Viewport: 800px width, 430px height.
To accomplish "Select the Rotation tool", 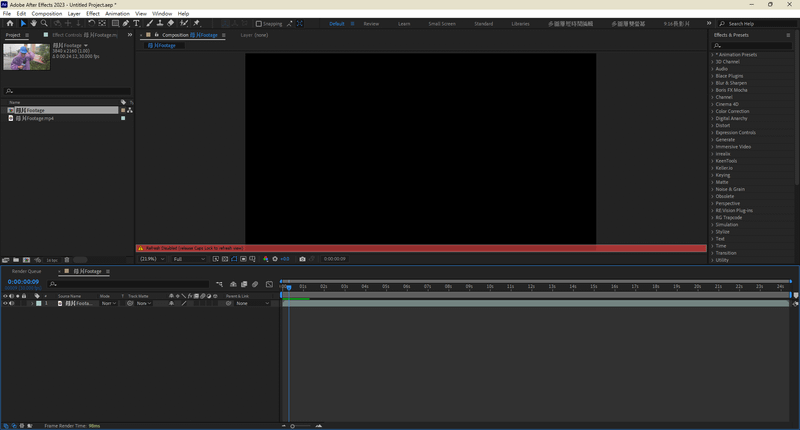I will (x=91, y=23).
